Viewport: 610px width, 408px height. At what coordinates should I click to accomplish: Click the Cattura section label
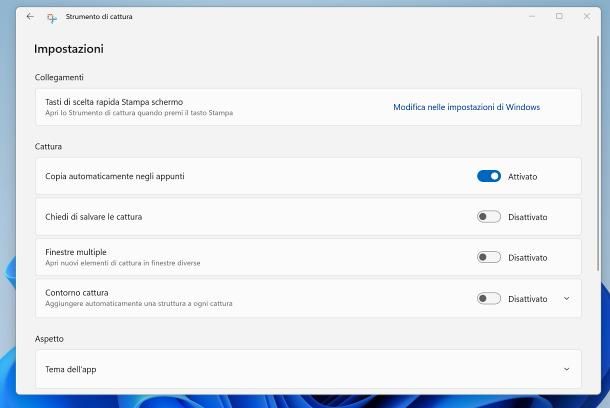point(48,146)
